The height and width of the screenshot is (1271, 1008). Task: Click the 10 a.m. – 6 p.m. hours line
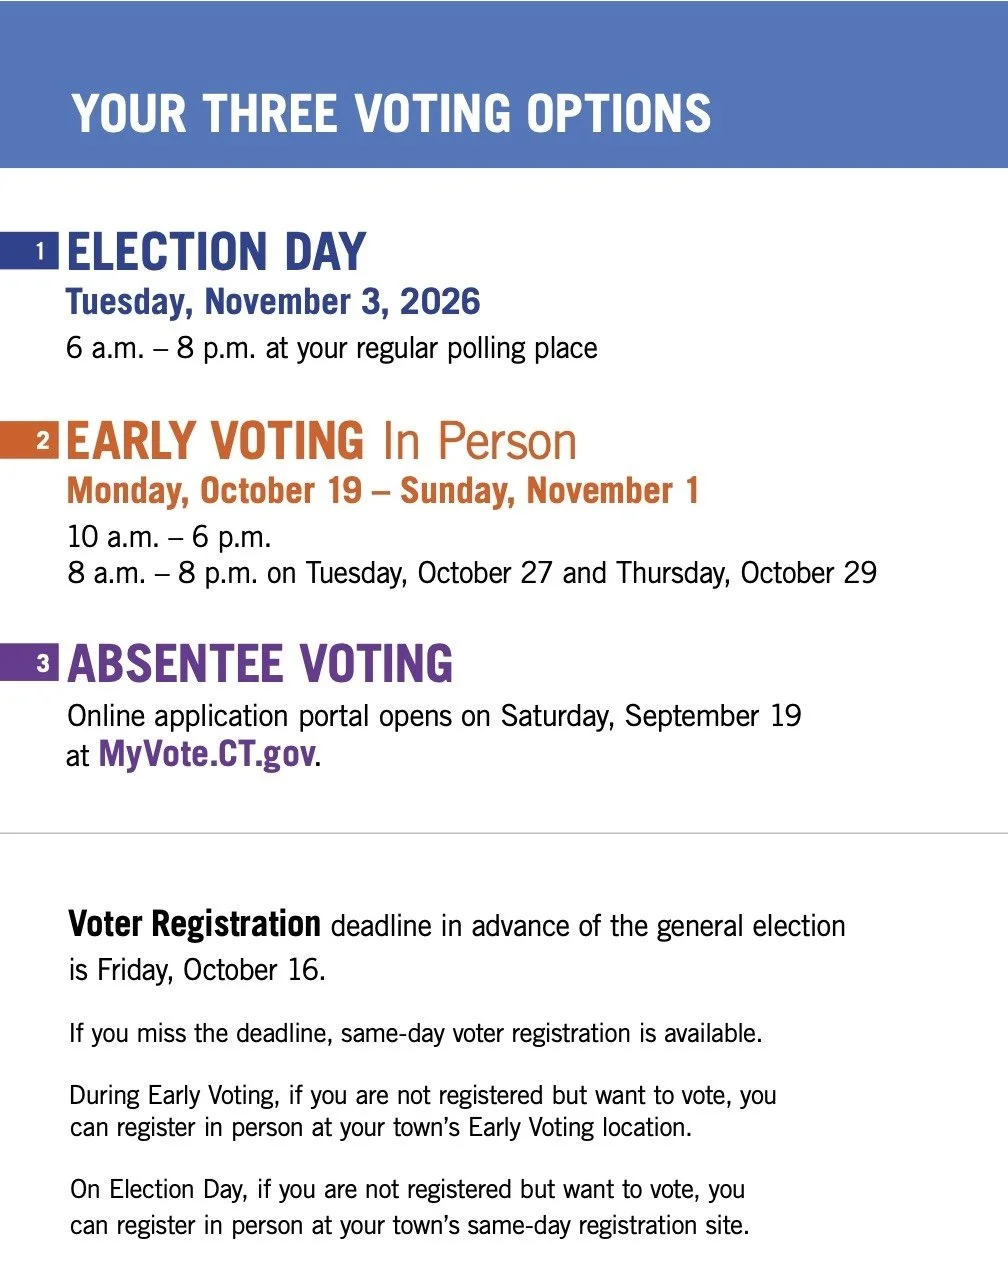pos(169,537)
